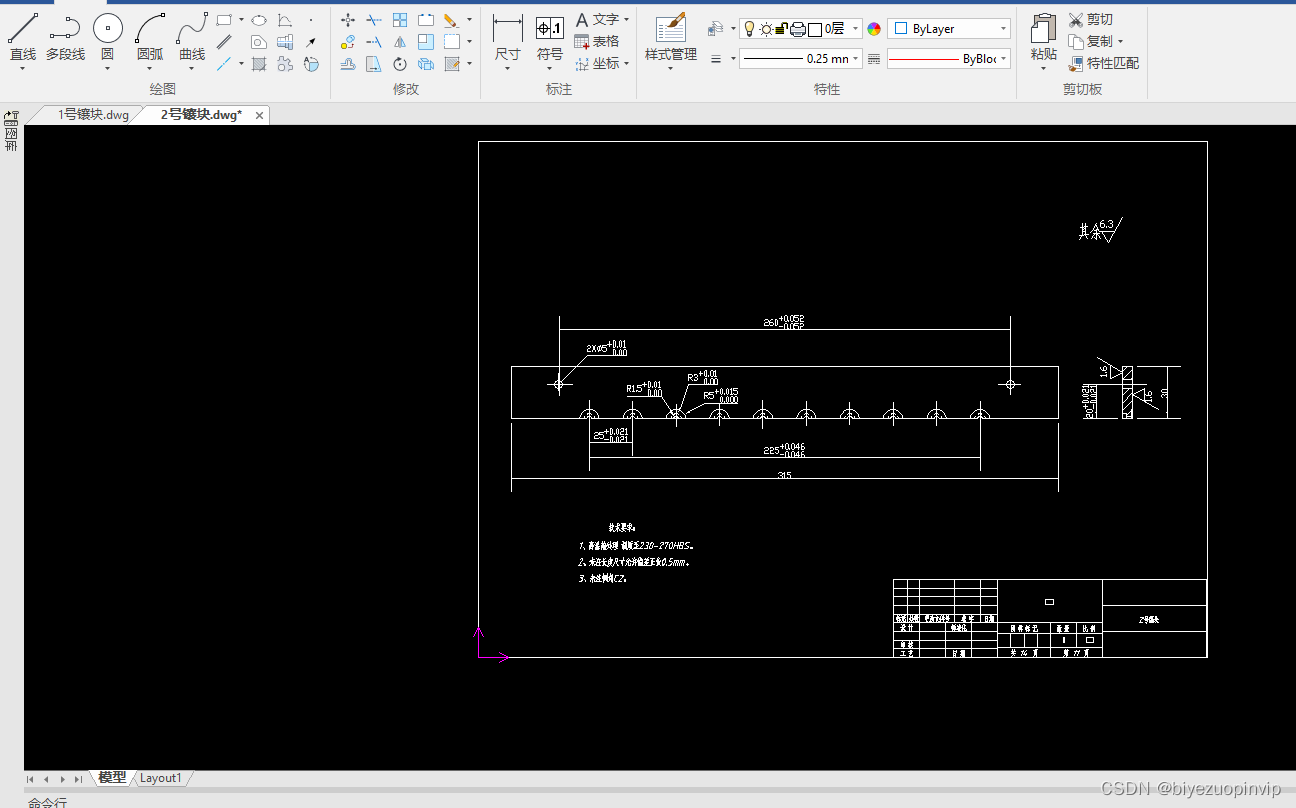Open the 尺寸 dimension tool

coord(508,37)
